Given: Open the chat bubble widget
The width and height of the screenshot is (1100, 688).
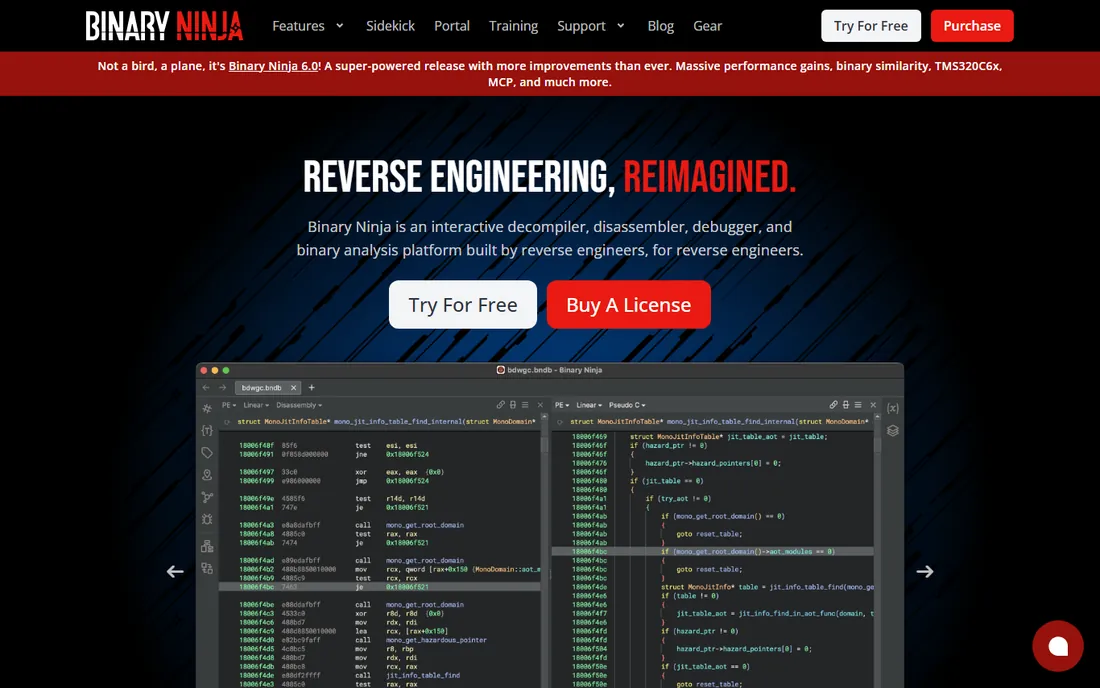Looking at the screenshot, I should (x=1057, y=646).
